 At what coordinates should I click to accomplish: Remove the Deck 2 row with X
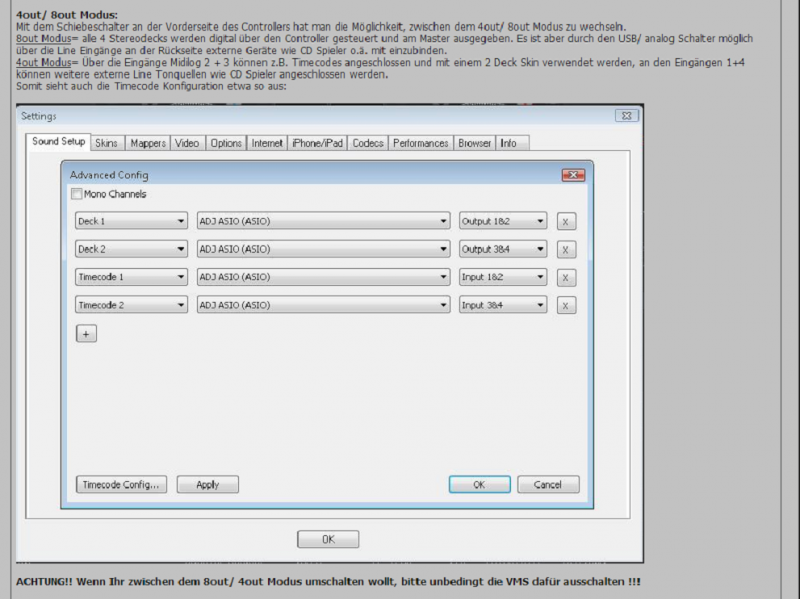(x=566, y=250)
